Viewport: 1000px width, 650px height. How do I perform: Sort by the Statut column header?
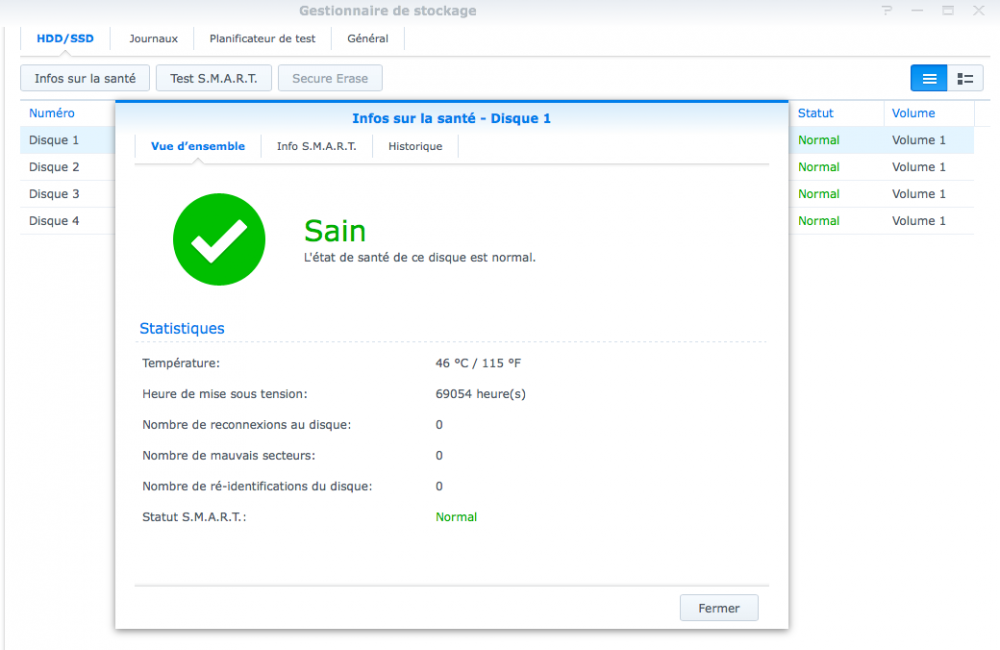click(x=816, y=113)
